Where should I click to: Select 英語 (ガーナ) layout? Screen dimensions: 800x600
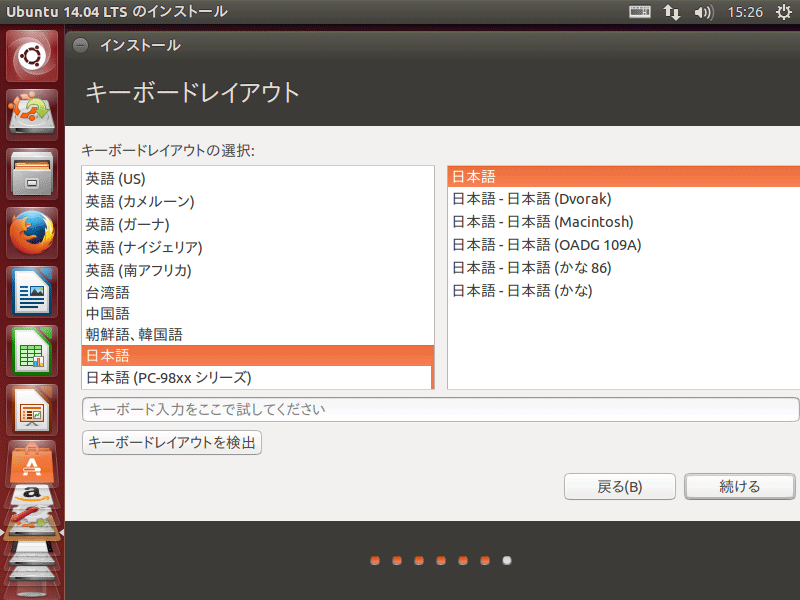[x=257, y=224]
